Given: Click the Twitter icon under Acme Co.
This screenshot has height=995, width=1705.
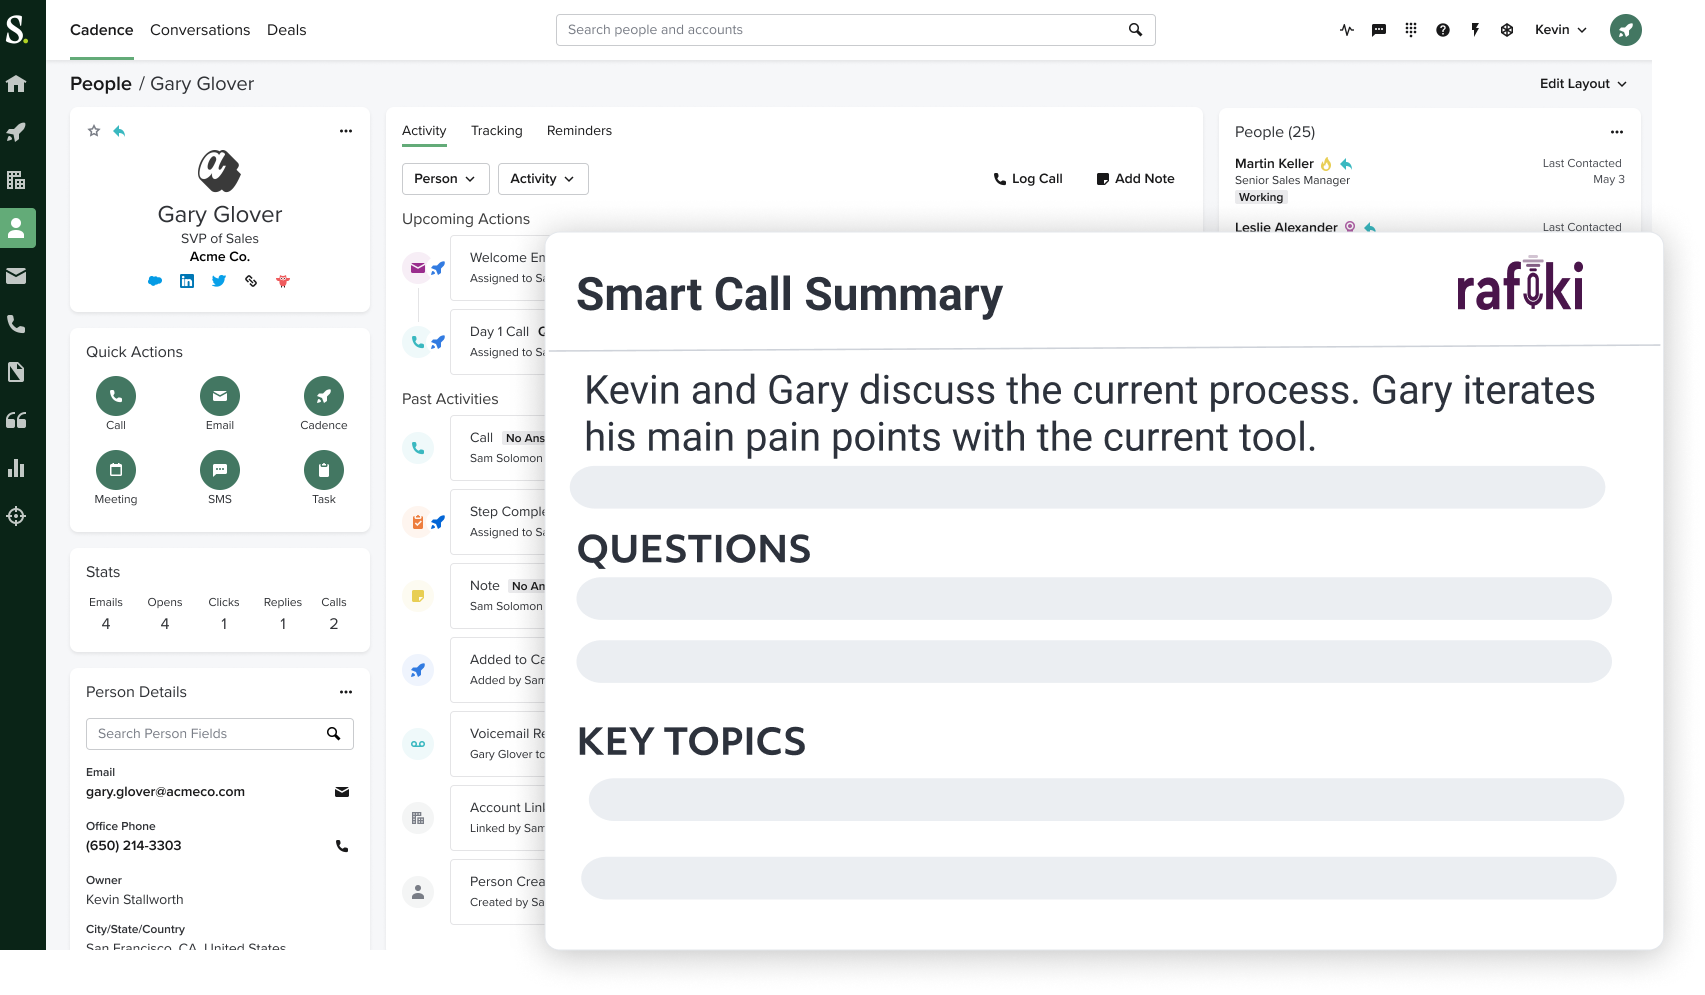Looking at the screenshot, I should tap(219, 281).
